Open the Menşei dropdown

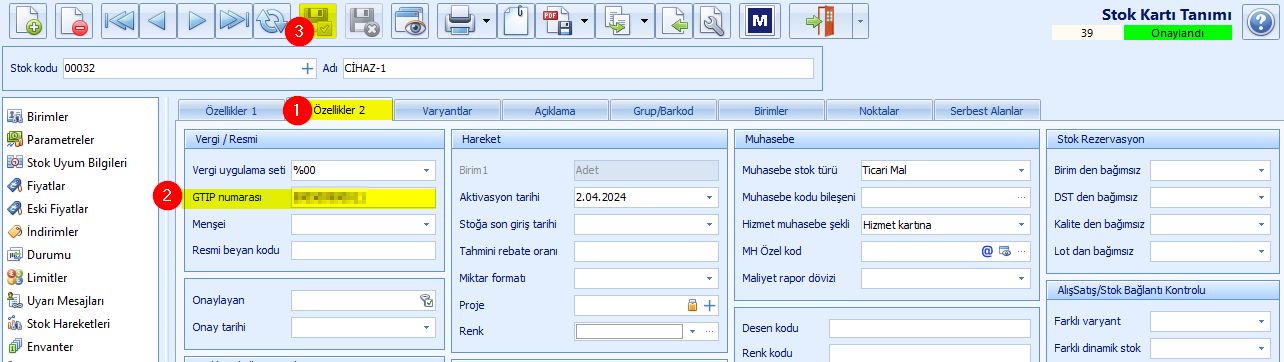coord(427,224)
